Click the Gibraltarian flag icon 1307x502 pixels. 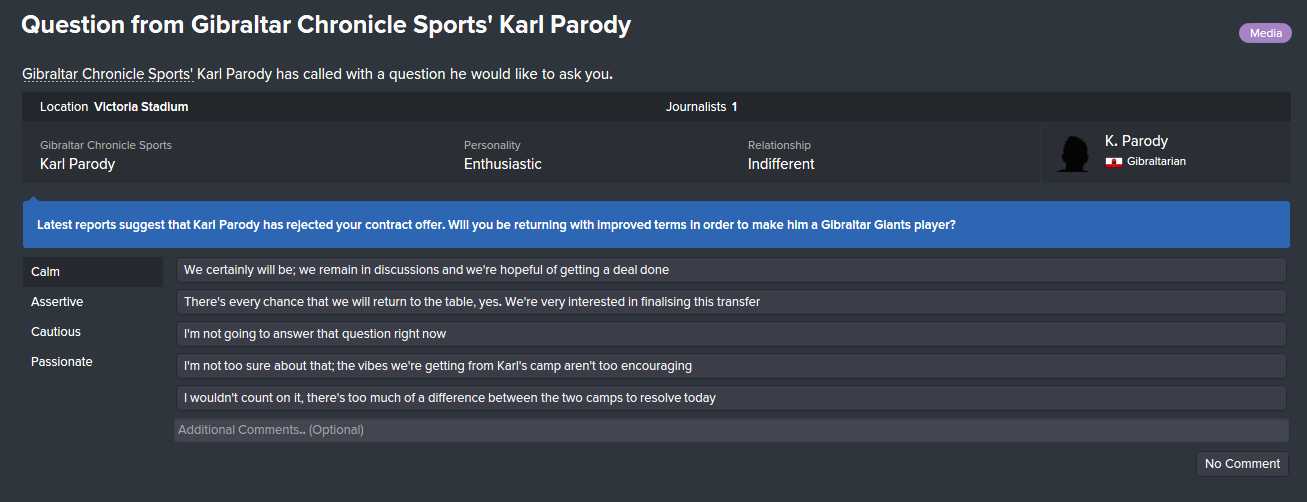pos(1113,162)
